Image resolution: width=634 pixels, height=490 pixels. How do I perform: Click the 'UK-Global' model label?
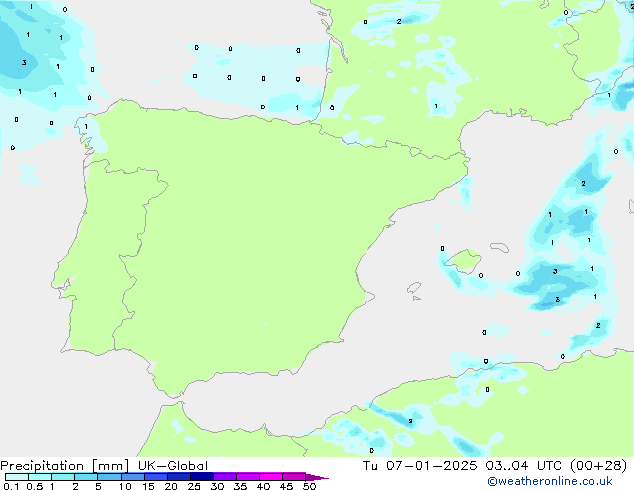(173, 466)
